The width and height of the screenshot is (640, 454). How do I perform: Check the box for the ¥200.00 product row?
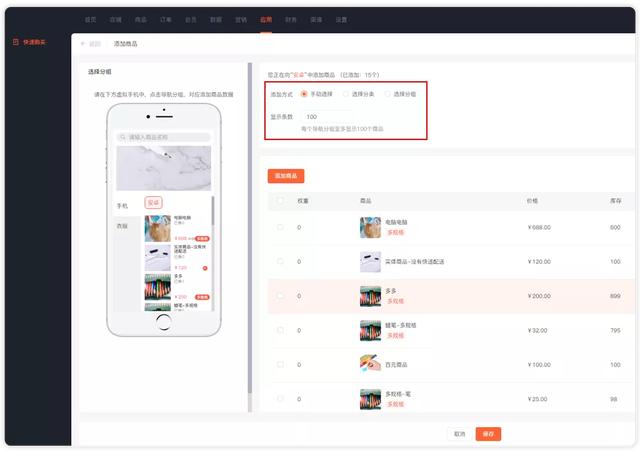click(280, 296)
